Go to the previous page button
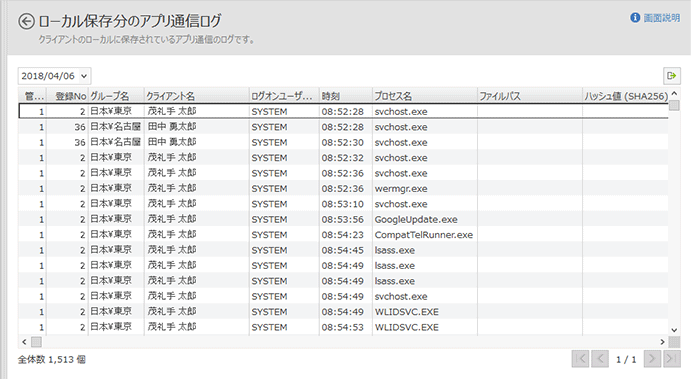Screen dimensions: 691x379 tap(600, 359)
